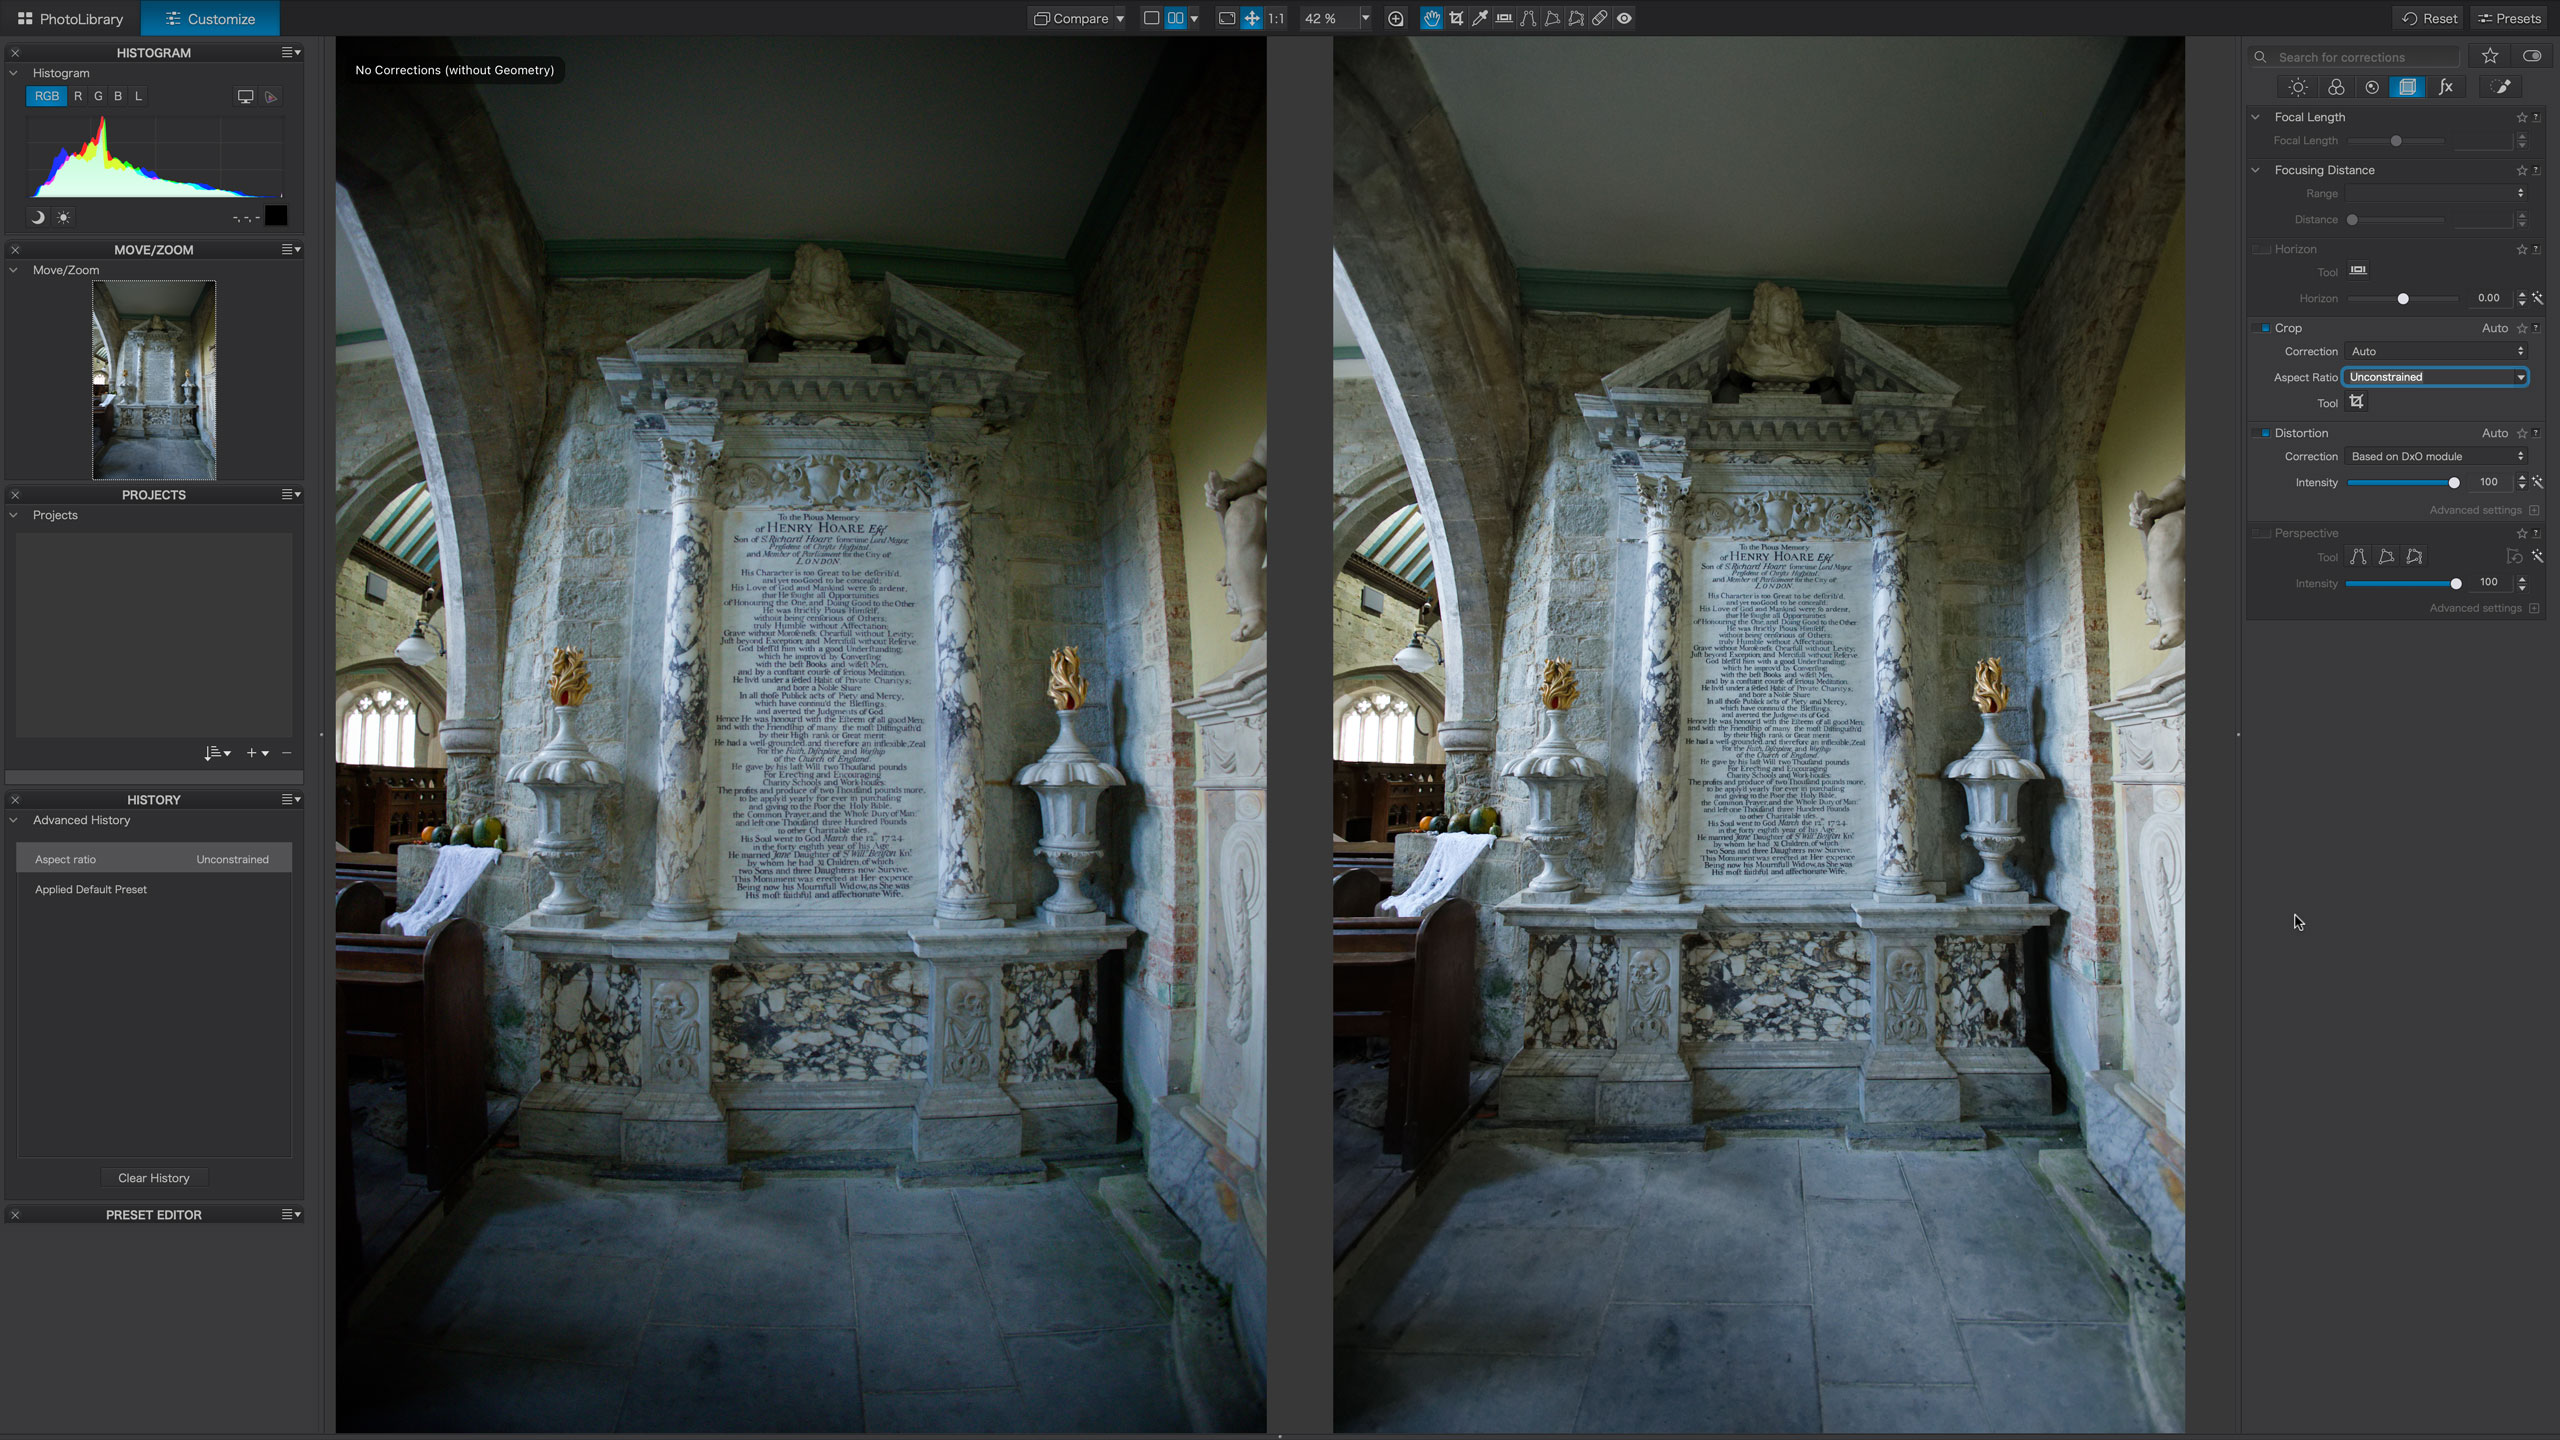
Task: Open Local Adjustments brush palette
Action: [2502, 87]
